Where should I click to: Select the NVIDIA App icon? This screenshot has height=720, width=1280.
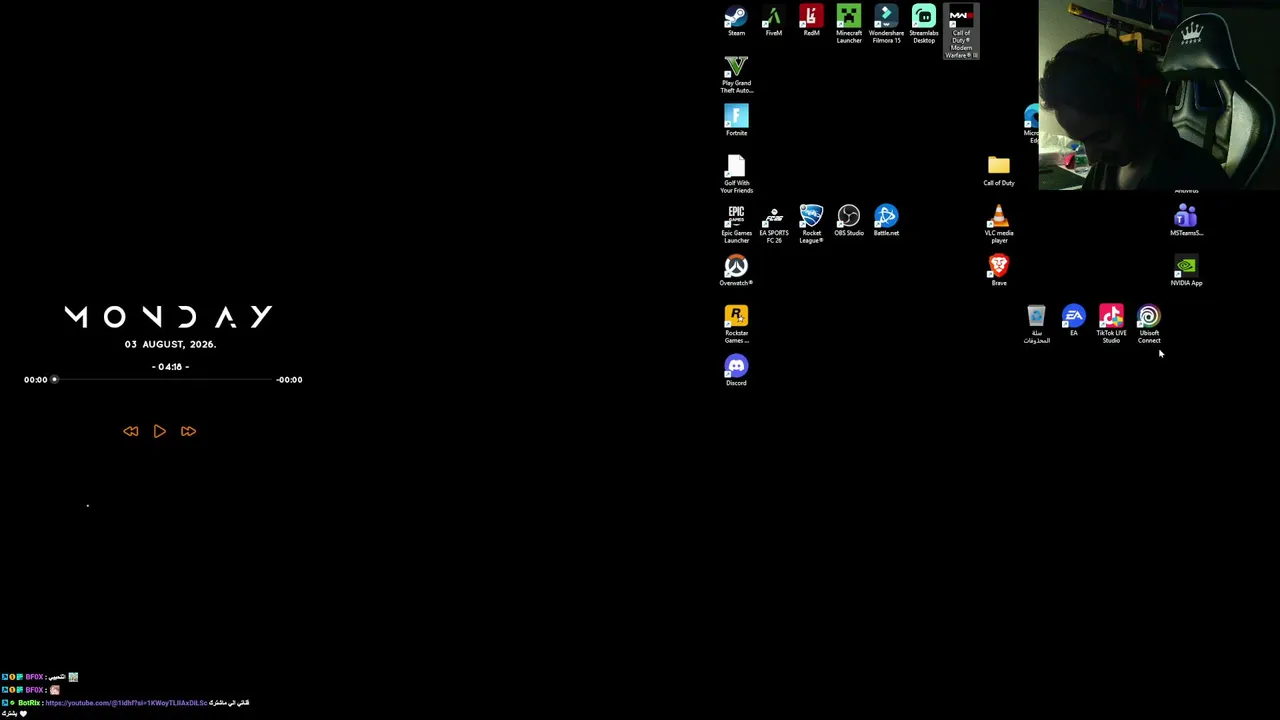coord(1186,271)
